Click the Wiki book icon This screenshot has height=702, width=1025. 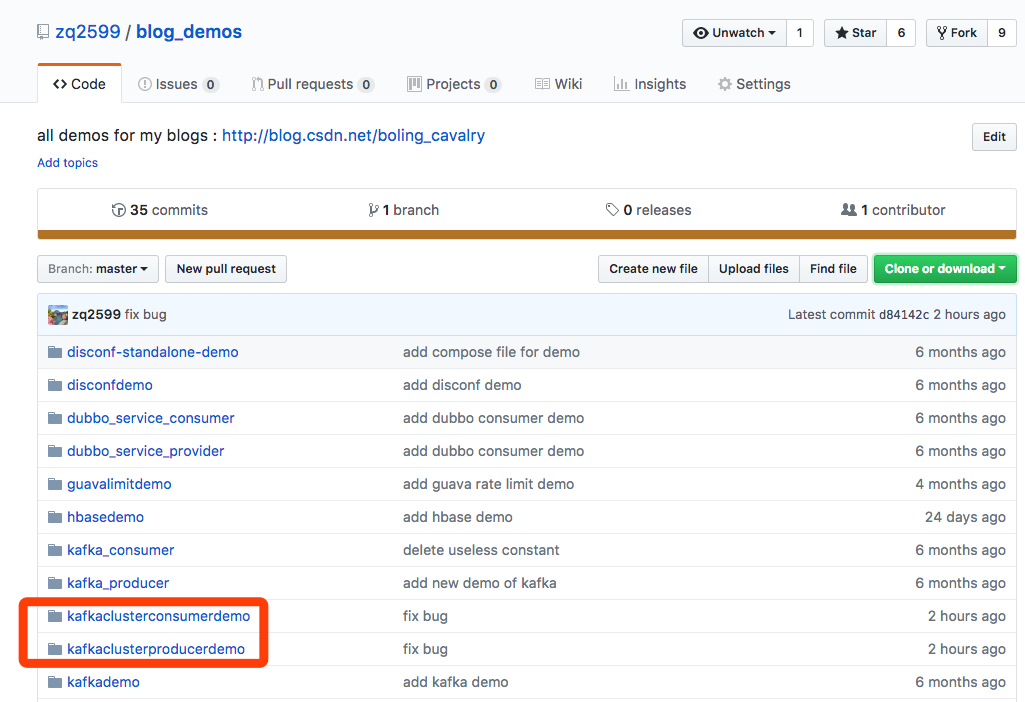pyautogui.click(x=542, y=84)
